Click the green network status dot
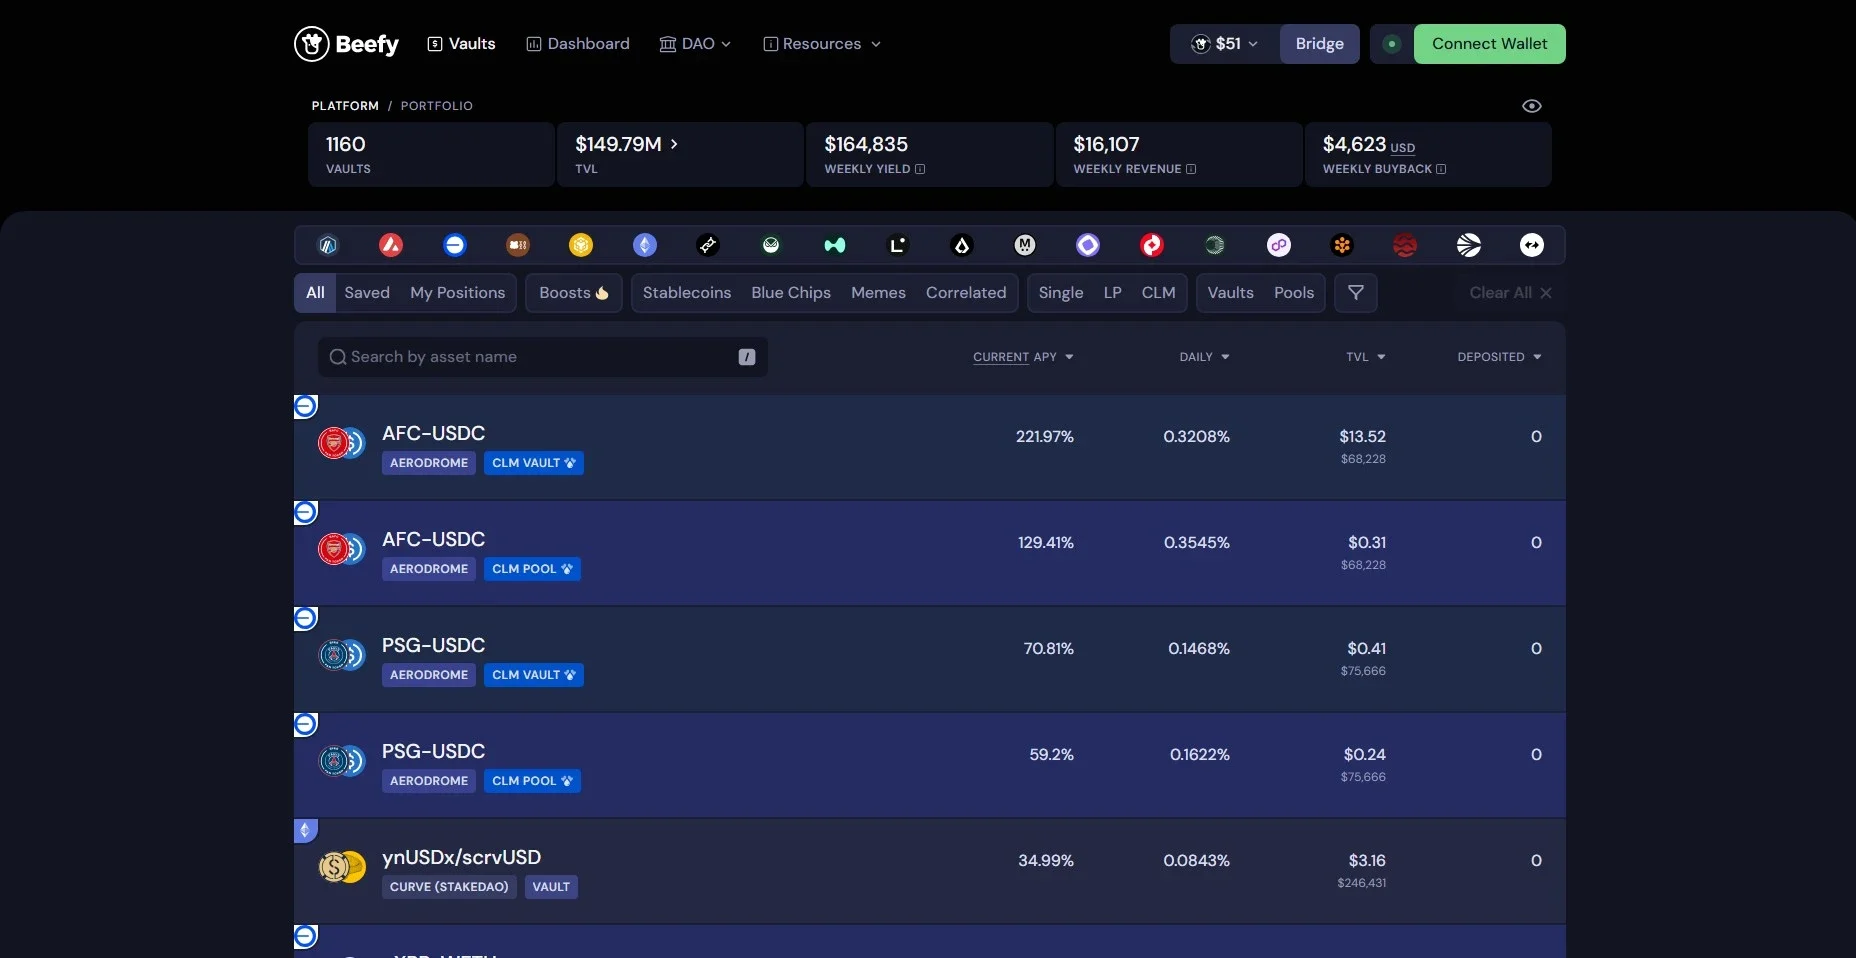 [1391, 44]
